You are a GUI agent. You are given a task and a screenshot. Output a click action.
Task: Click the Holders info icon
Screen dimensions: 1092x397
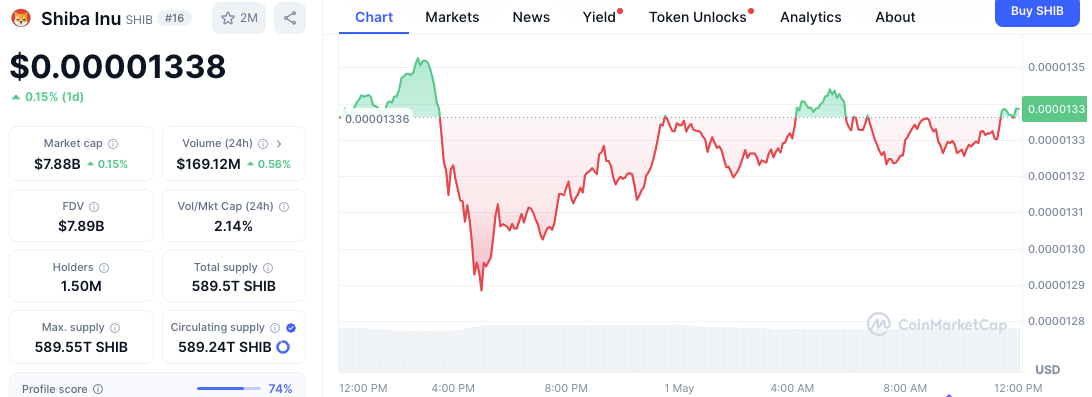point(104,267)
